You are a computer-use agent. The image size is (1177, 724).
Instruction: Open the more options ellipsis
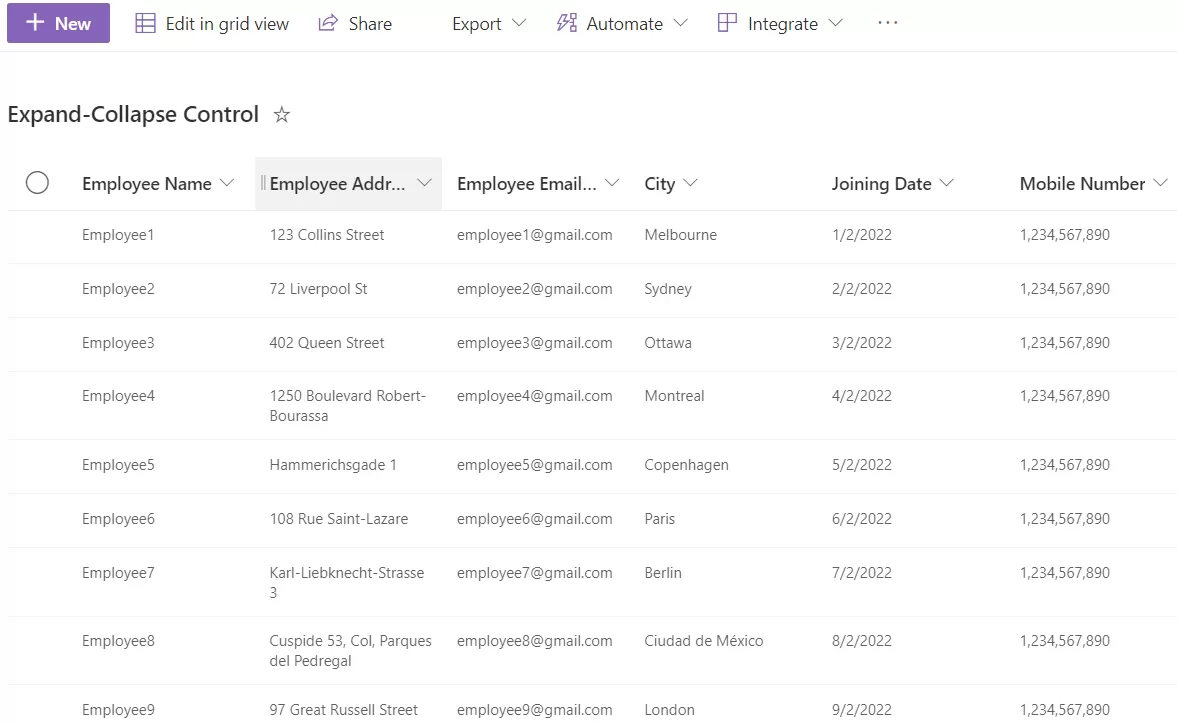(x=887, y=24)
